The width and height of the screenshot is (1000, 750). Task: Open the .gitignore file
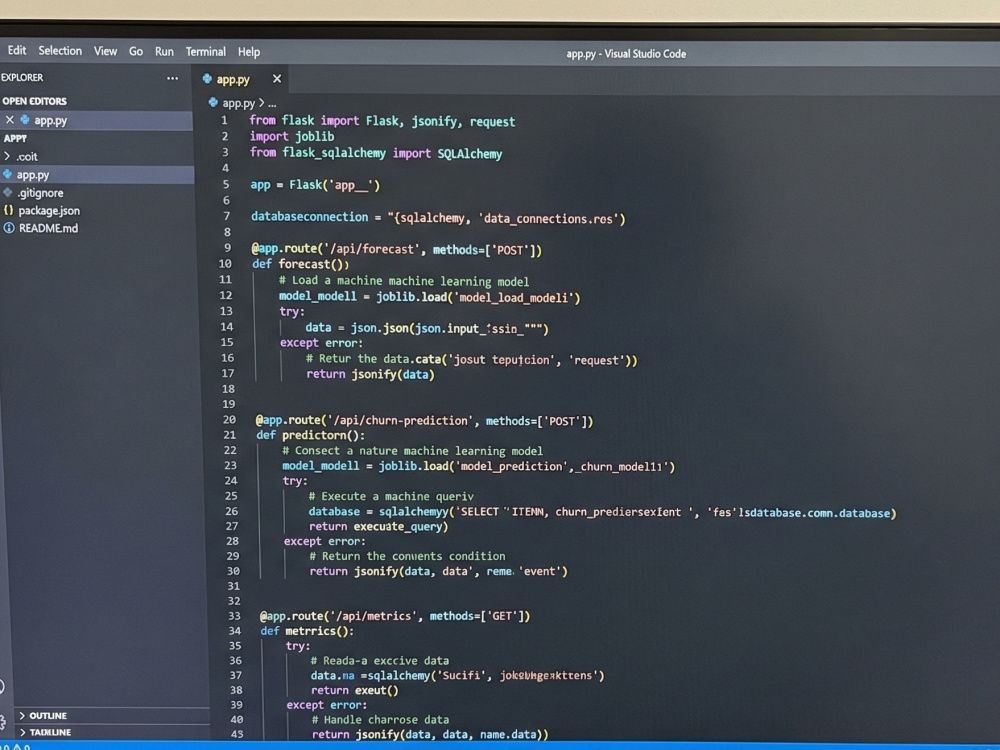point(40,193)
